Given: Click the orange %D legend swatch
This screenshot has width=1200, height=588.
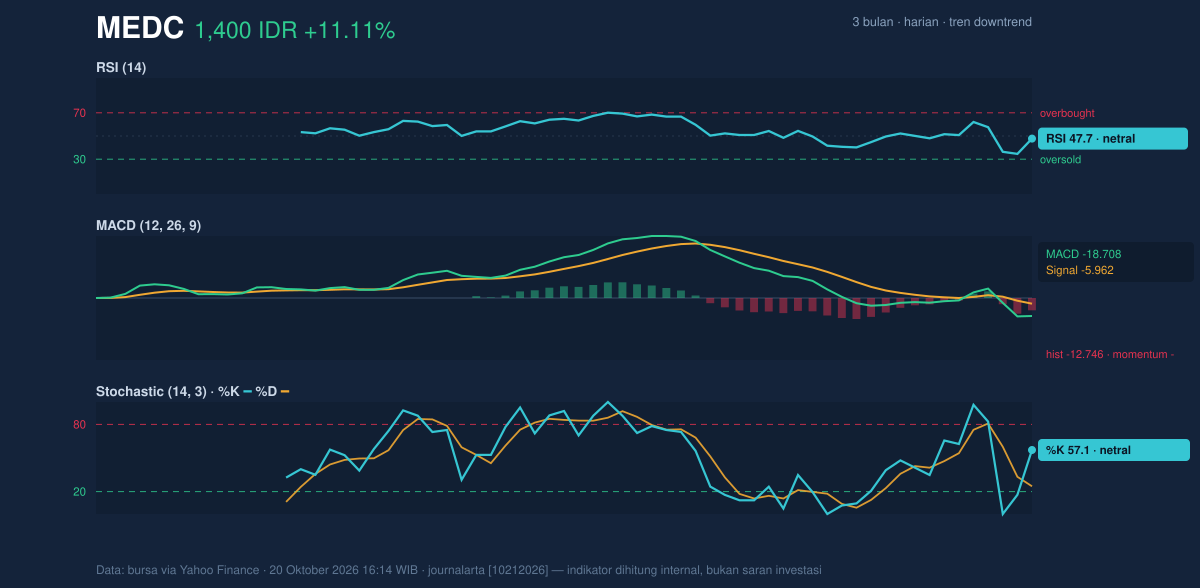Looking at the screenshot, I should coord(284,391).
